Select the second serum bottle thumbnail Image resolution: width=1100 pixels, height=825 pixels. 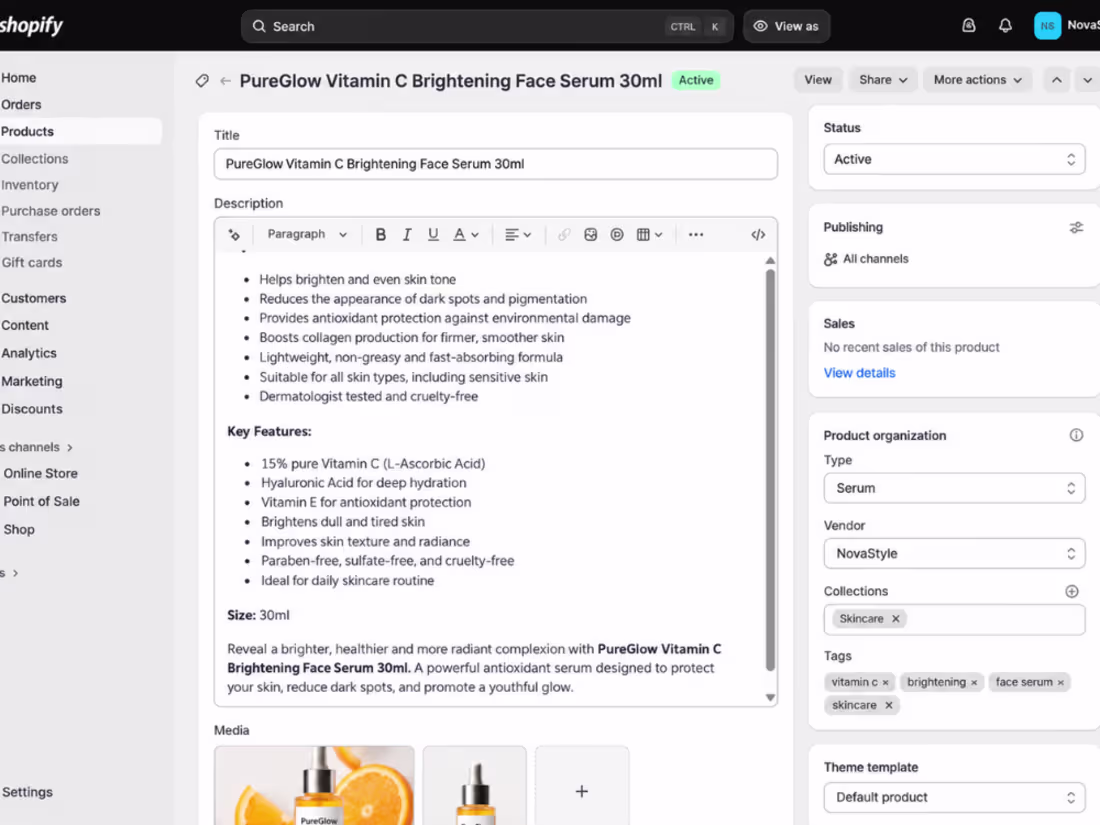(x=474, y=786)
